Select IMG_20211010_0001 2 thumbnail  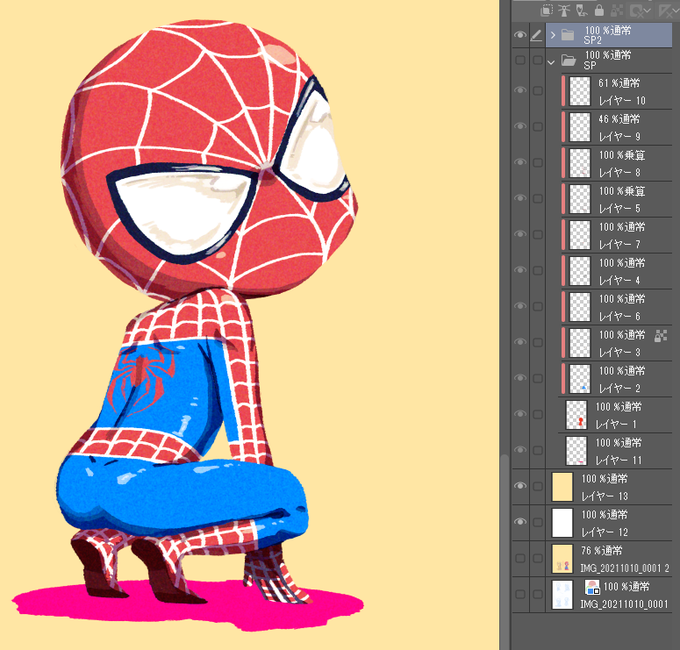coord(562,559)
